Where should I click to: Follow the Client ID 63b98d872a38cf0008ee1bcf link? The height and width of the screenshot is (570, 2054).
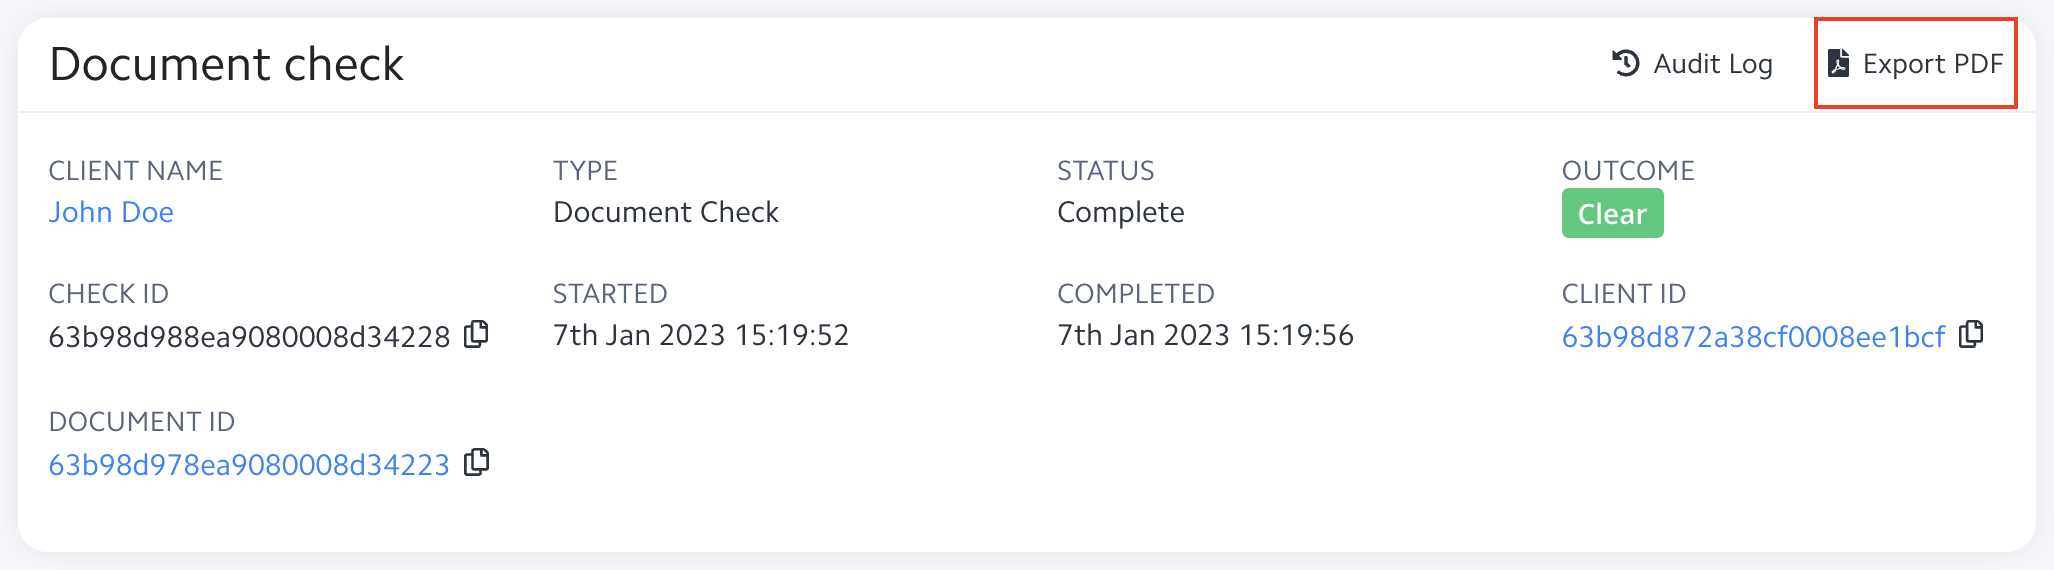tap(1753, 337)
